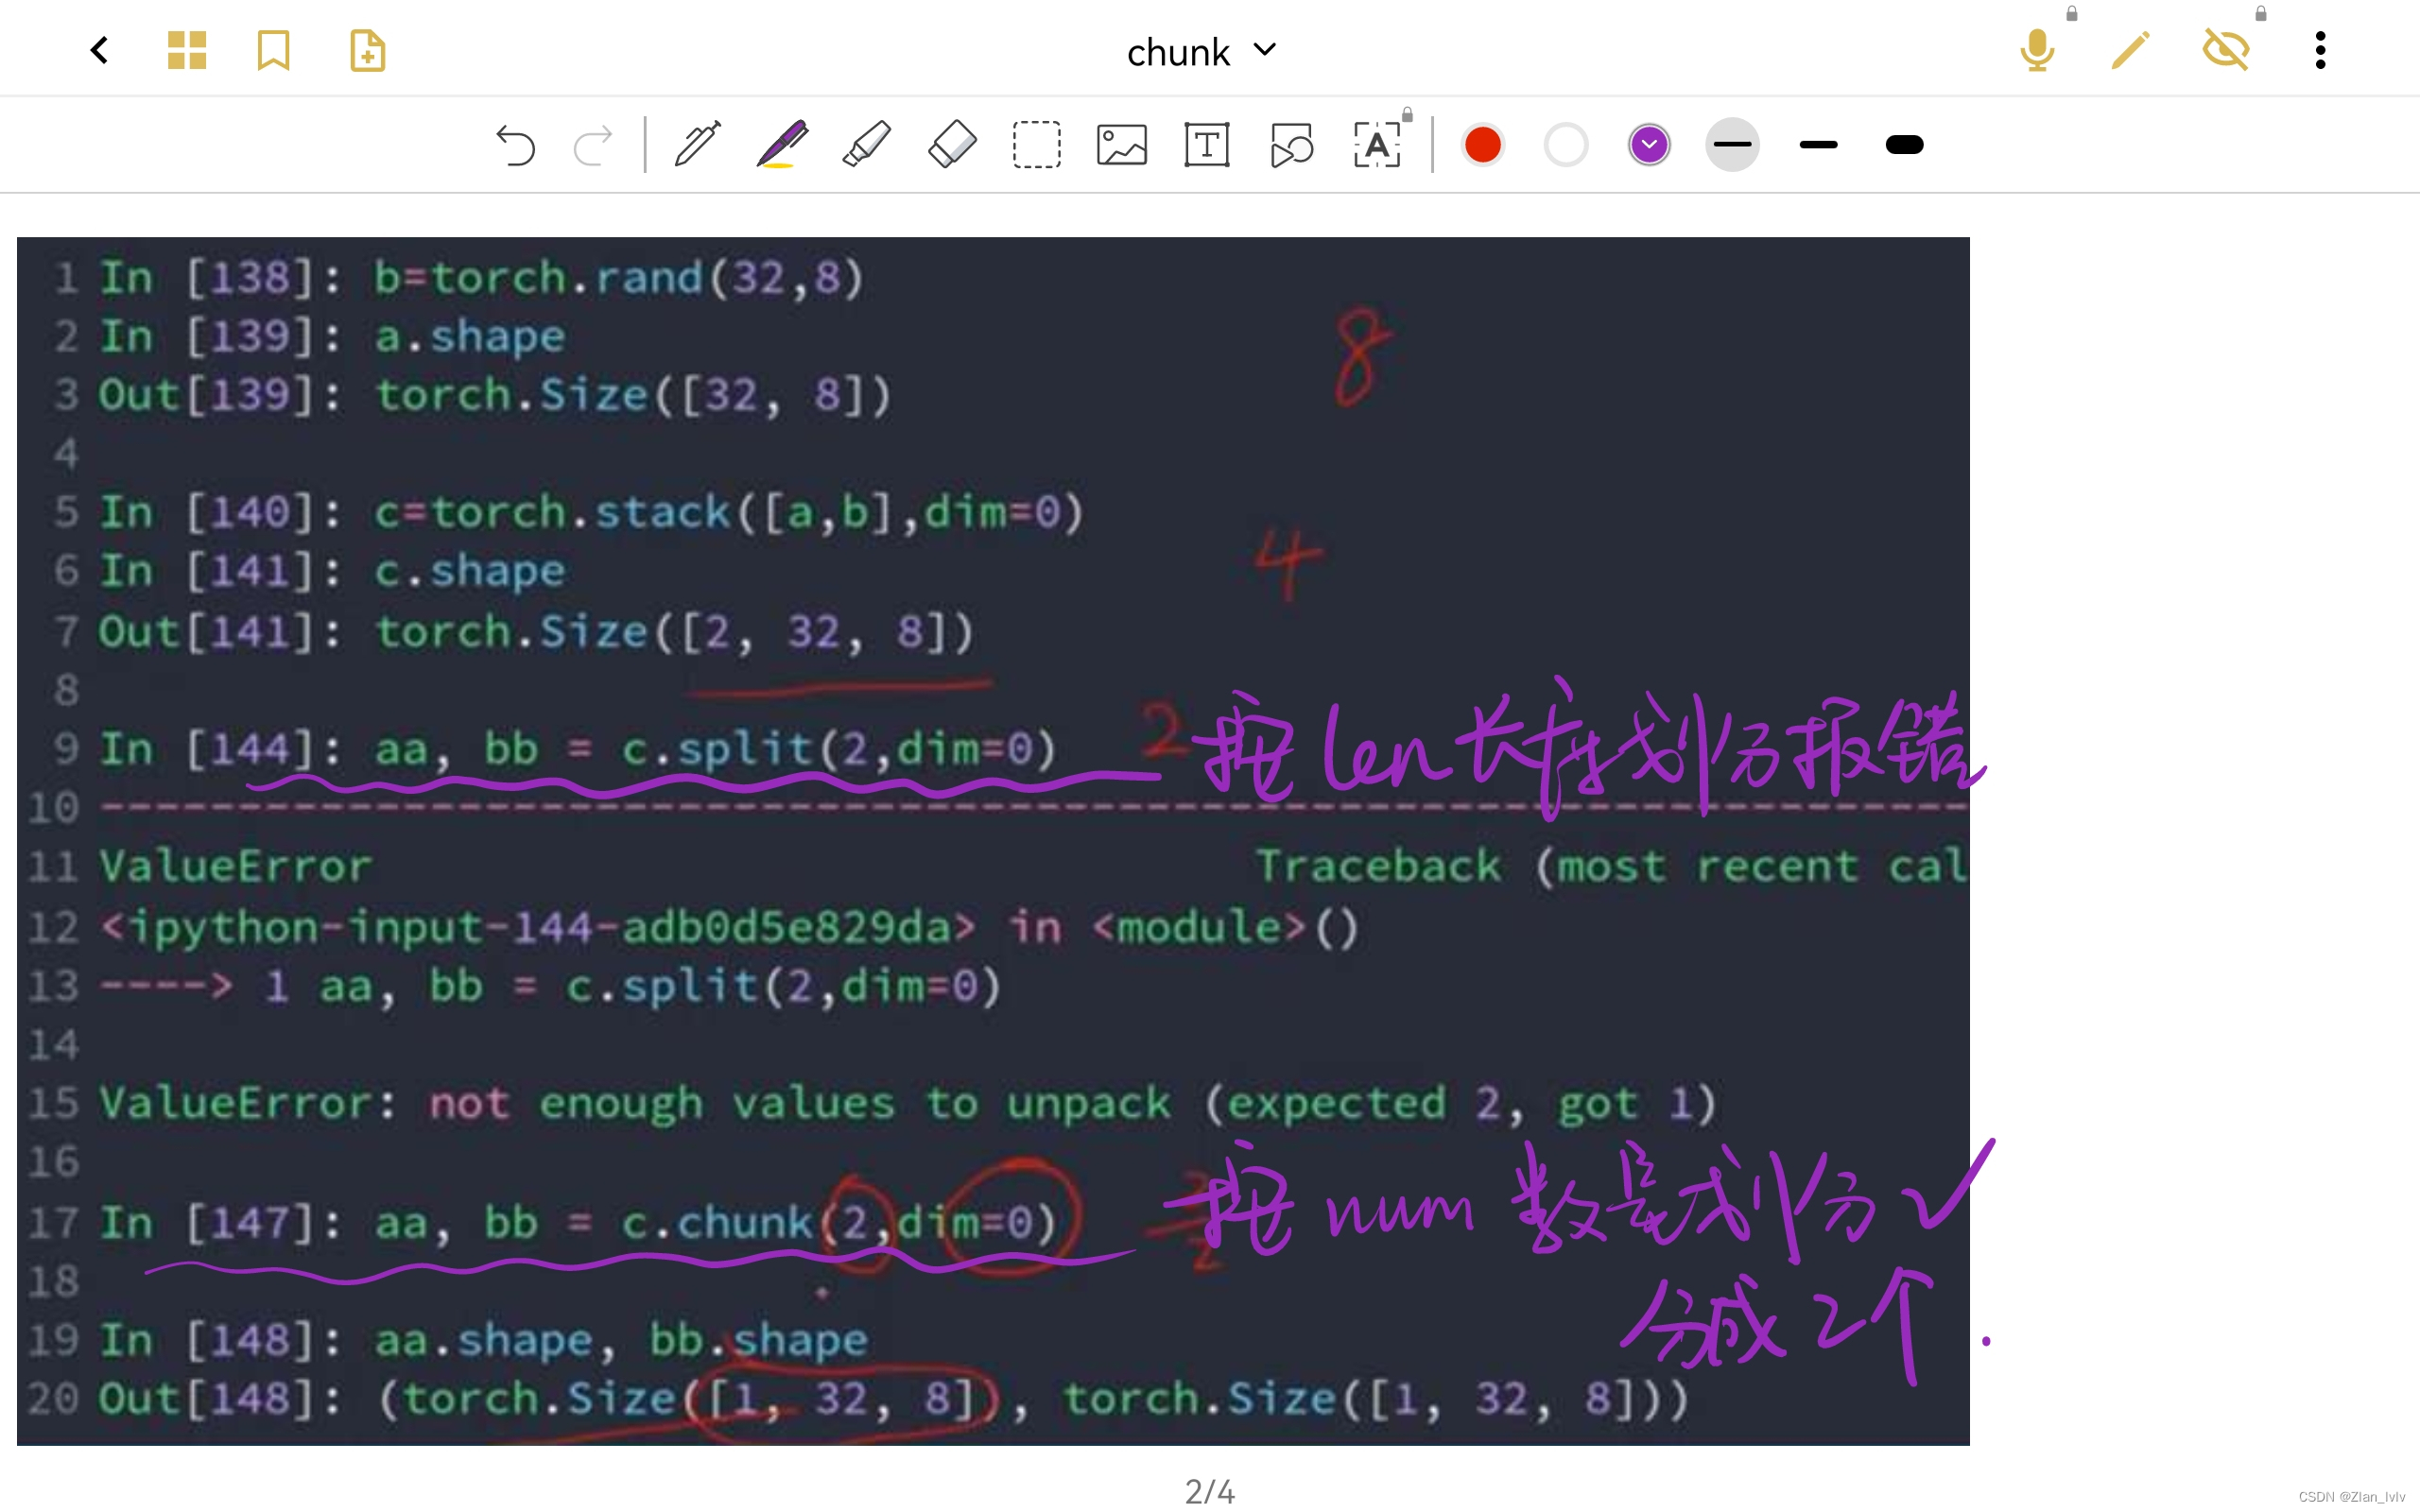
Task: Select the text box tool
Action: pyautogui.click(x=1206, y=145)
